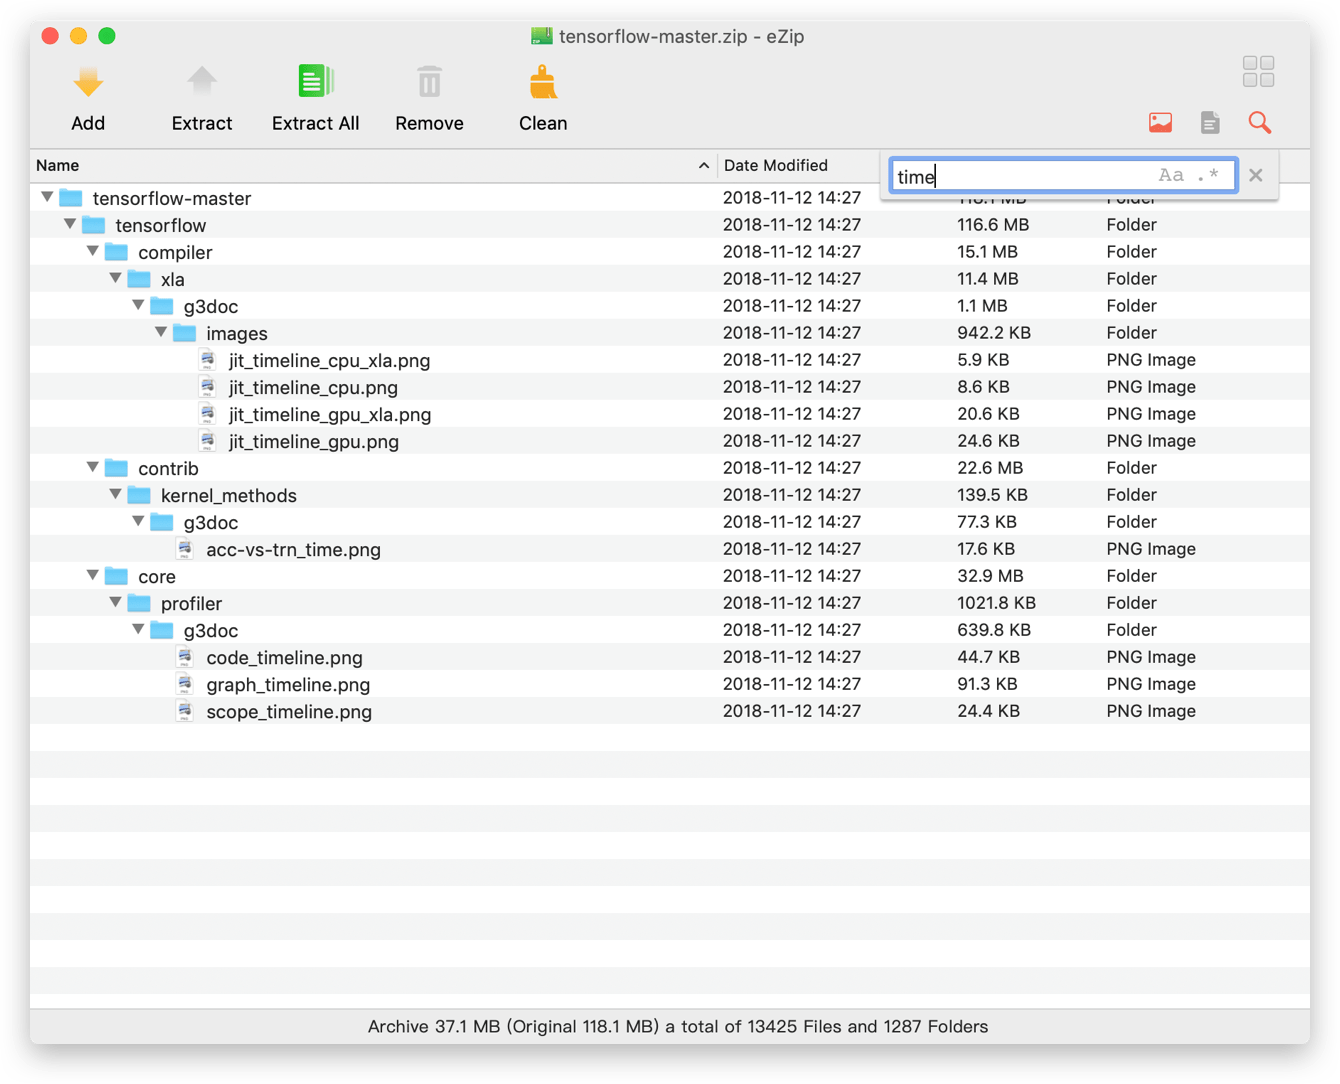Toggle case-sensitive Aa search option
Viewport: 1340px width, 1084px height.
[x=1171, y=176]
